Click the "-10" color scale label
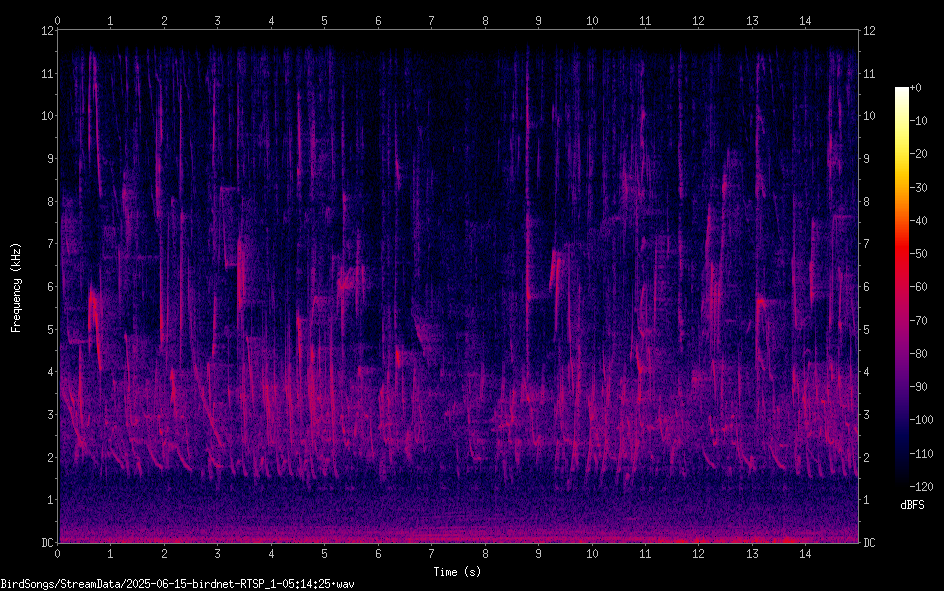 (x=918, y=121)
